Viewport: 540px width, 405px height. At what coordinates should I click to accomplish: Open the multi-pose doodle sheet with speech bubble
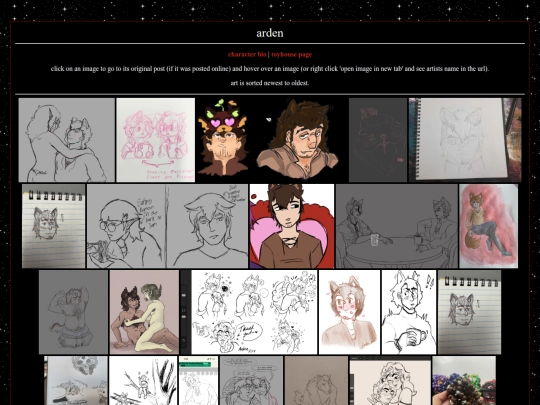[248, 312]
